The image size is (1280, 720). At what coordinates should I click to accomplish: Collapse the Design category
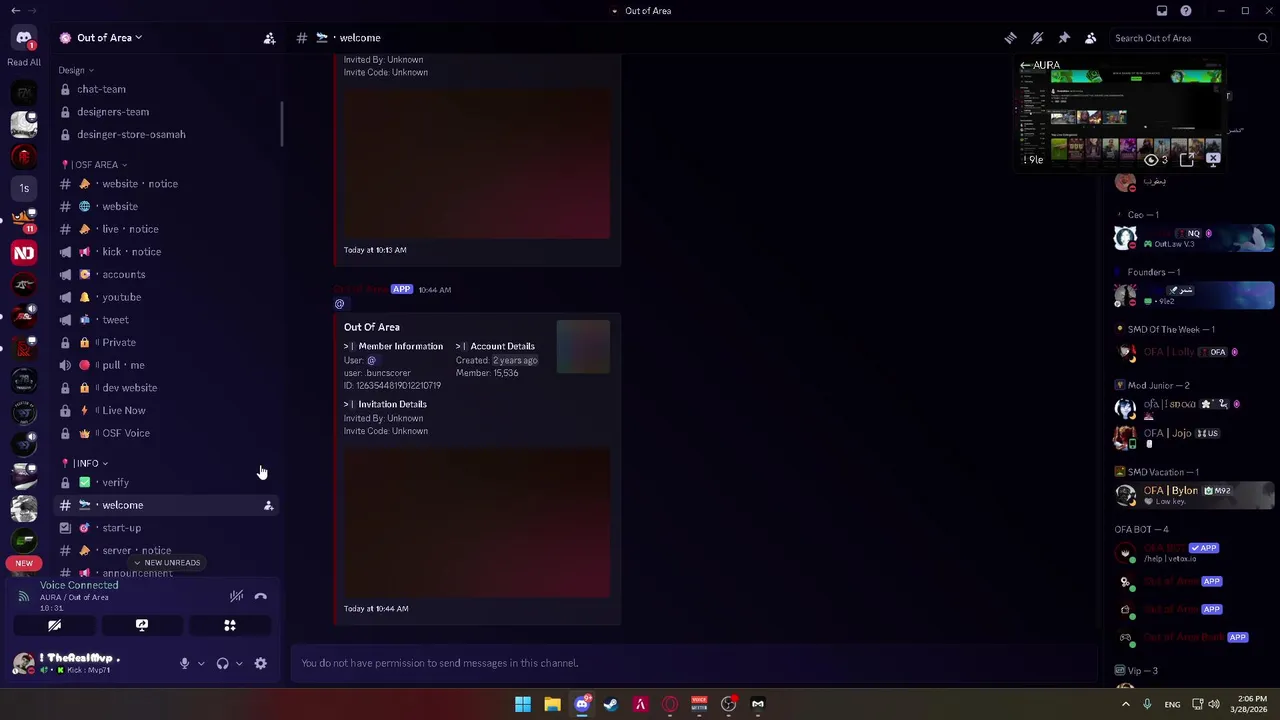coord(76,70)
